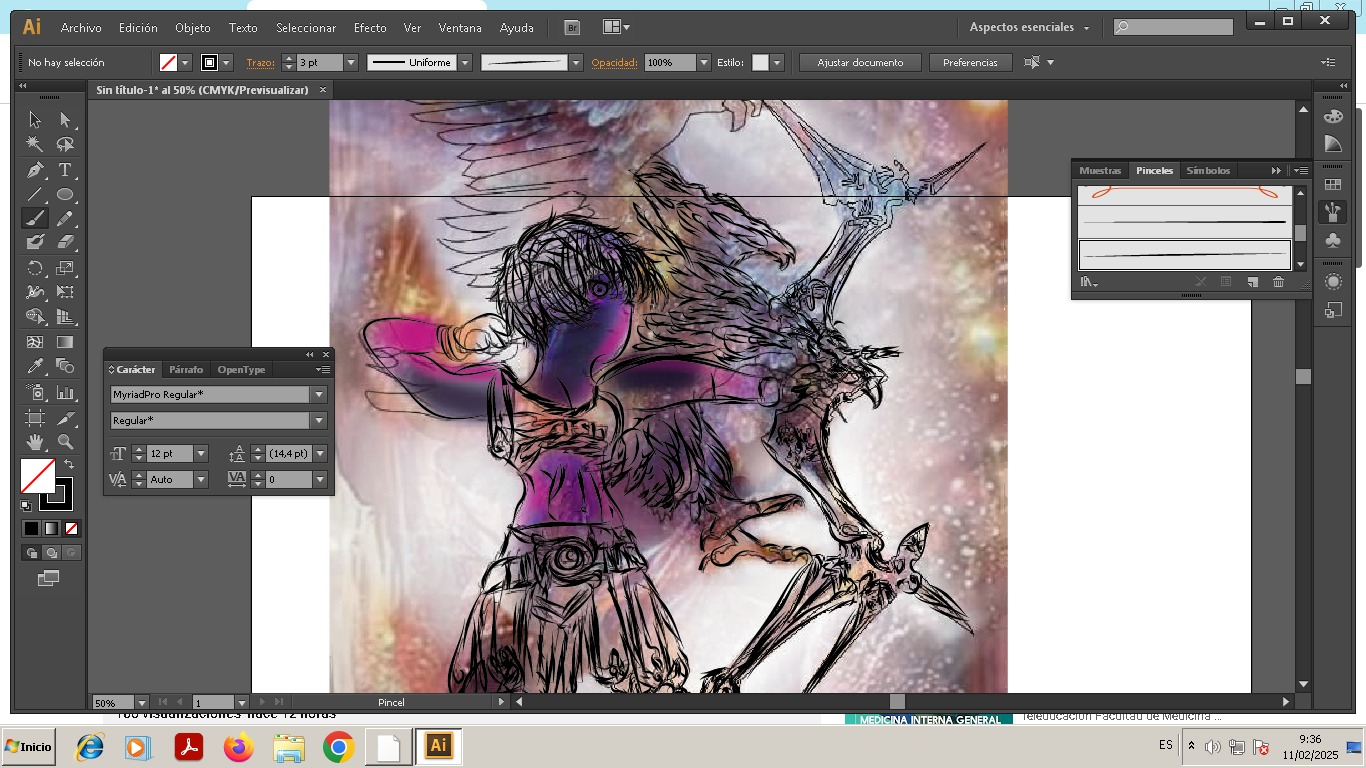Click the Fill color box in toolbox
The height and width of the screenshot is (768, 1366).
click(x=38, y=476)
